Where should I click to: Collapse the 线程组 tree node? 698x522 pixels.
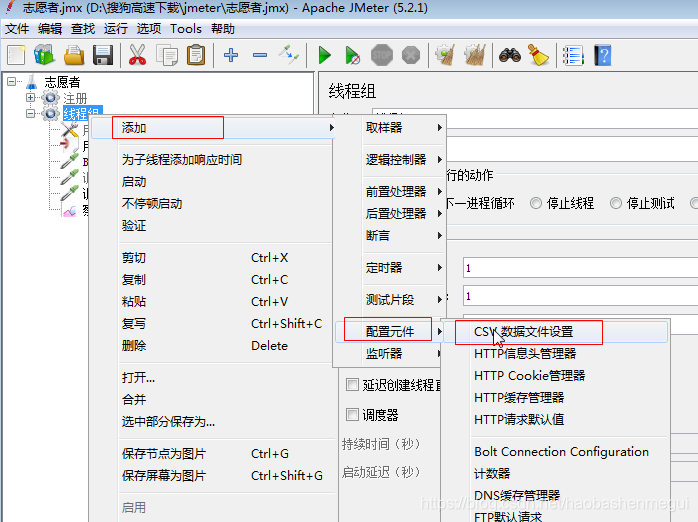coord(30,113)
